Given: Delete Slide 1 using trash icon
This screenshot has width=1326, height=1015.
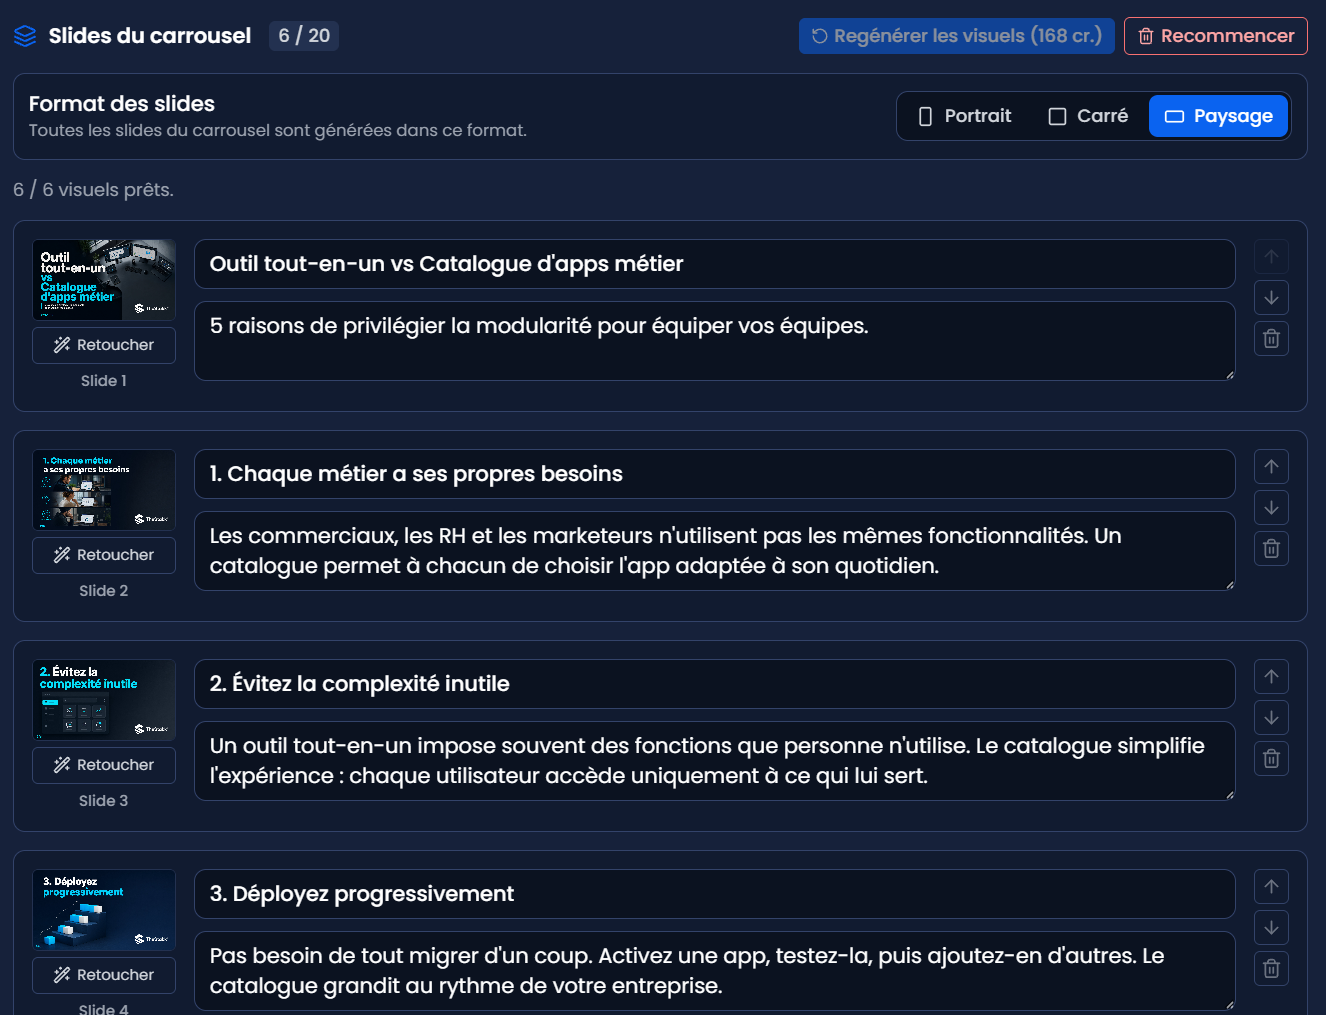Looking at the screenshot, I should (1271, 339).
